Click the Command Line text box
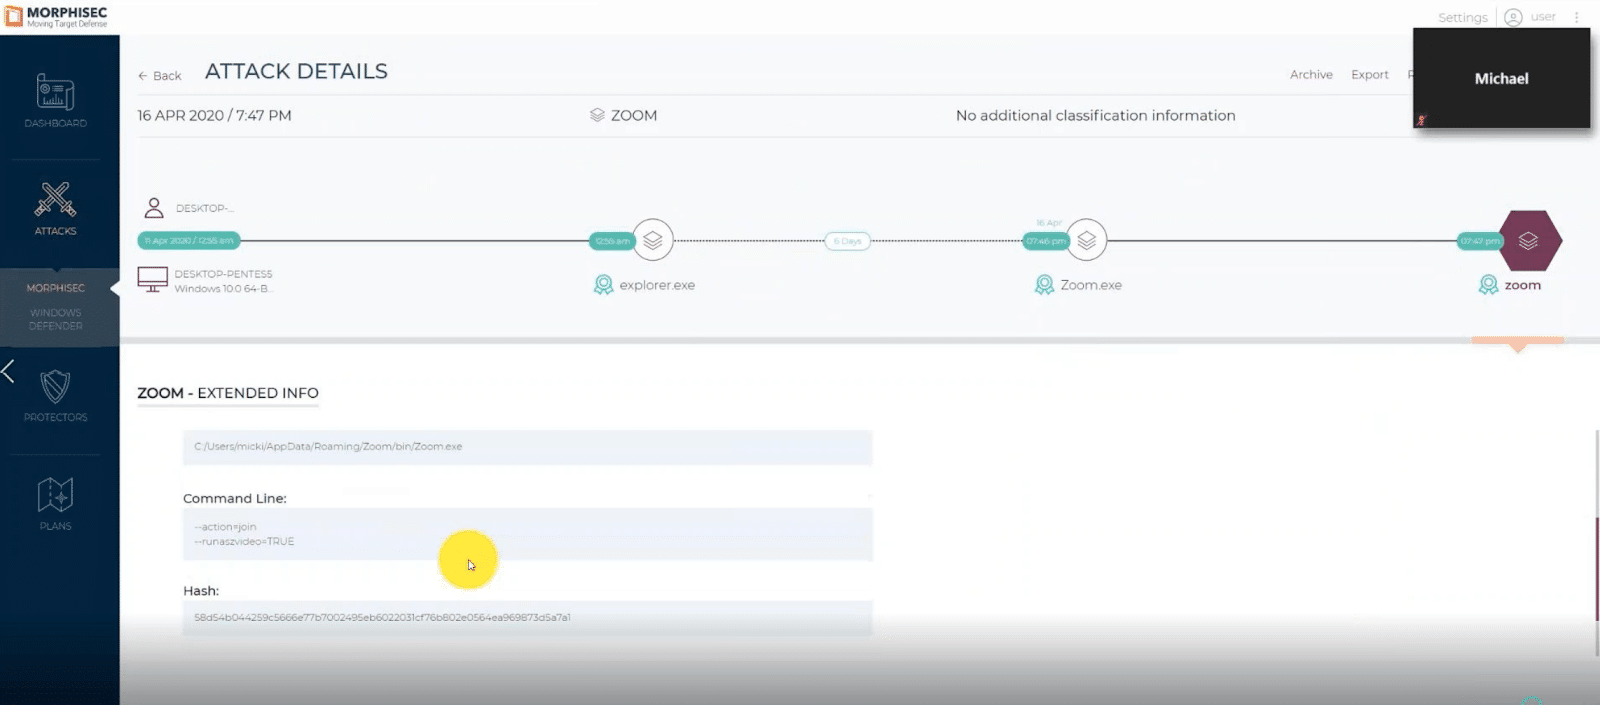The width and height of the screenshot is (1600, 705). 527,534
